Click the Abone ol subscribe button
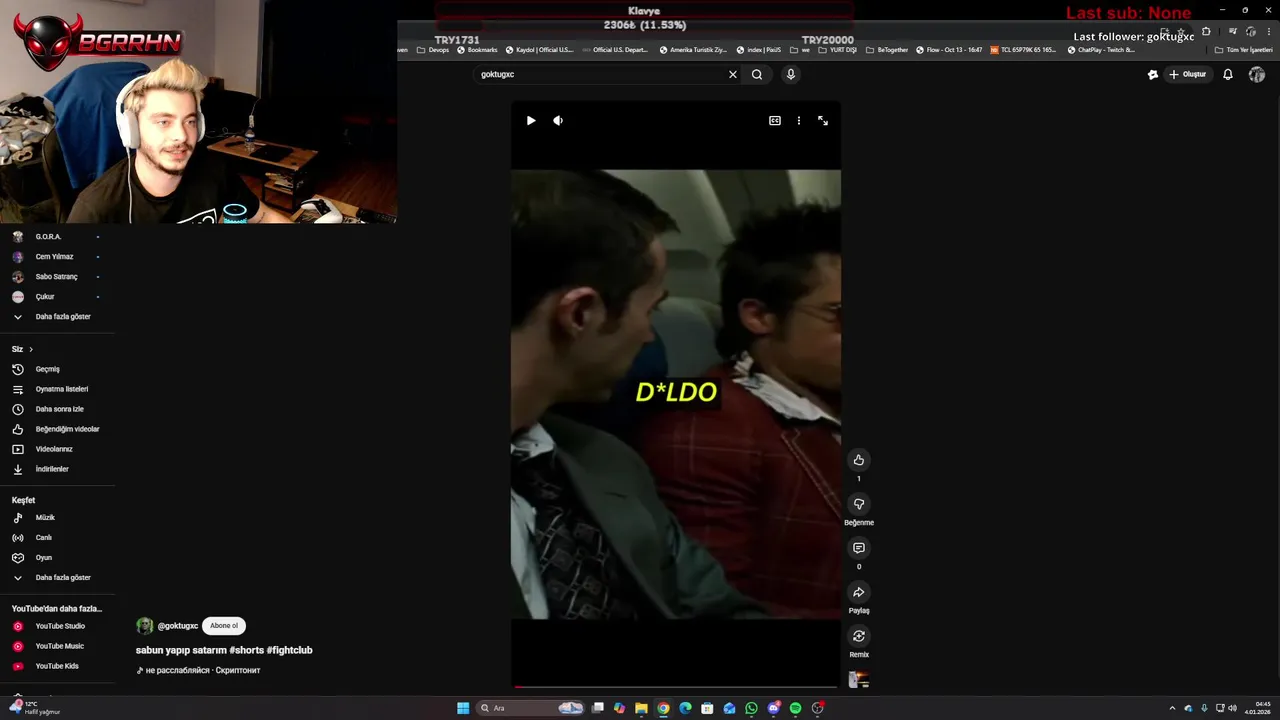Viewport: 1280px width, 720px height. click(x=224, y=626)
